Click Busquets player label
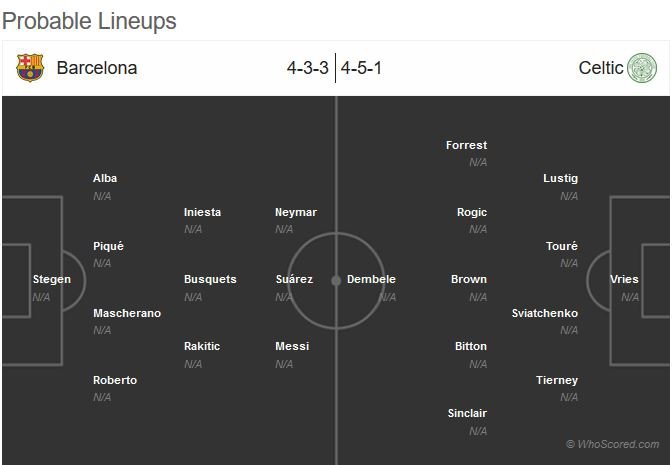The width and height of the screenshot is (672, 465). tap(210, 279)
